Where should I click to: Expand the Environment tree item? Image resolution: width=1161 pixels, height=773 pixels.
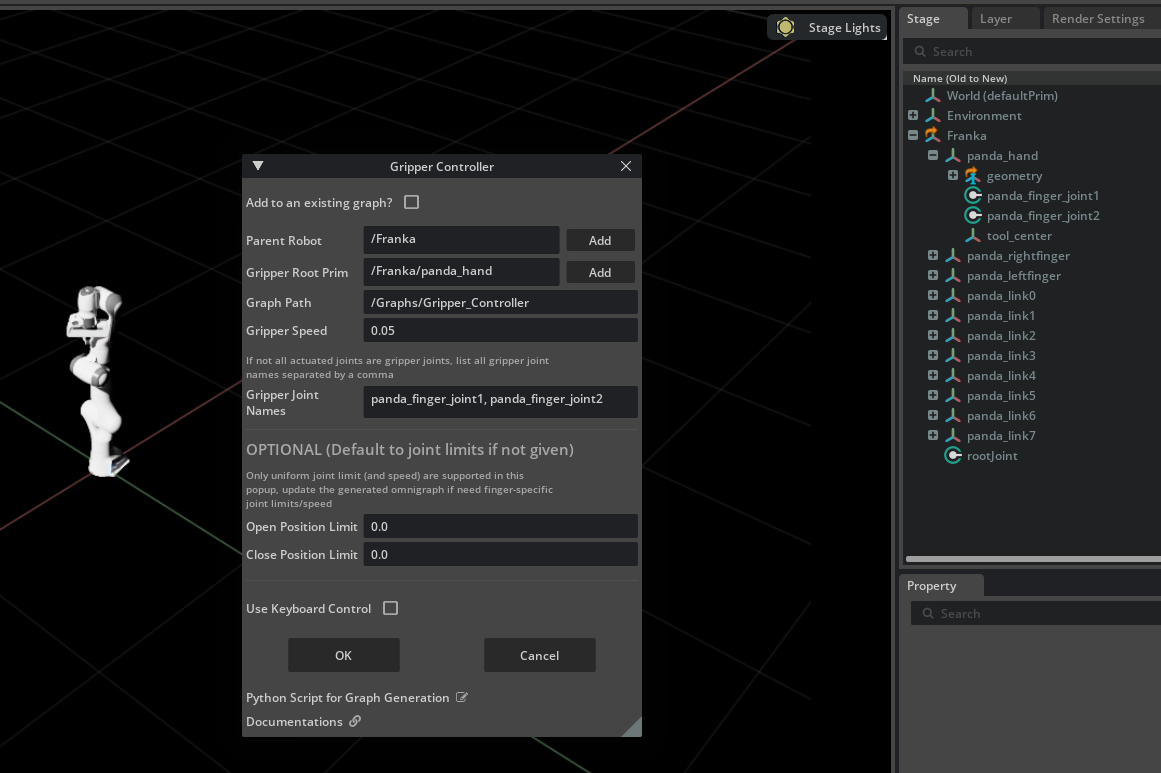point(912,115)
